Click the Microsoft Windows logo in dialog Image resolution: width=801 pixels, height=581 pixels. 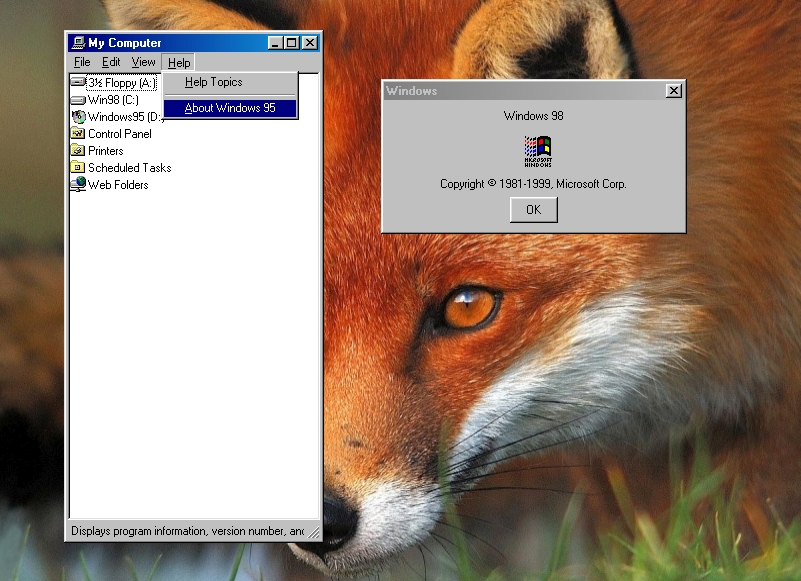(538, 151)
